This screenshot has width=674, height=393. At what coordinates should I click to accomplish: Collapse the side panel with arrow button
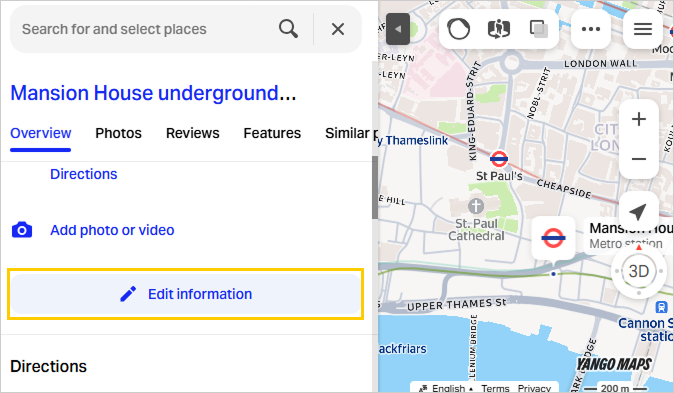tap(398, 29)
